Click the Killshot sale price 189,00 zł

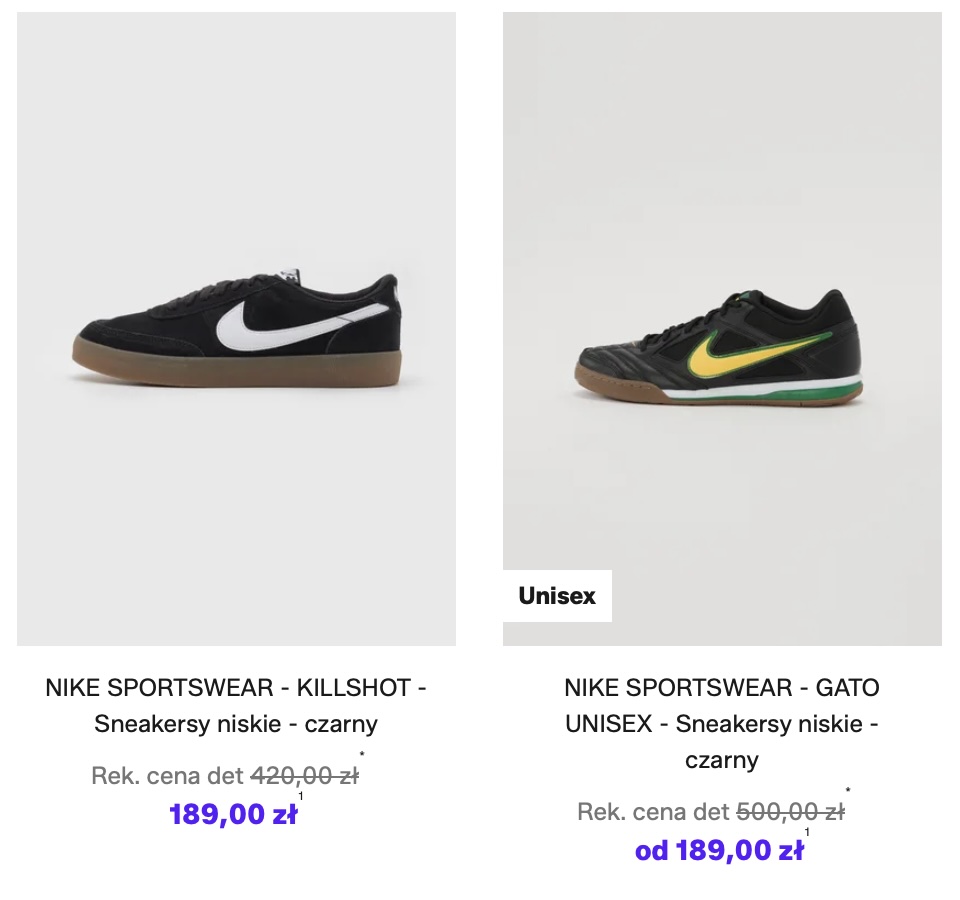pos(233,815)
